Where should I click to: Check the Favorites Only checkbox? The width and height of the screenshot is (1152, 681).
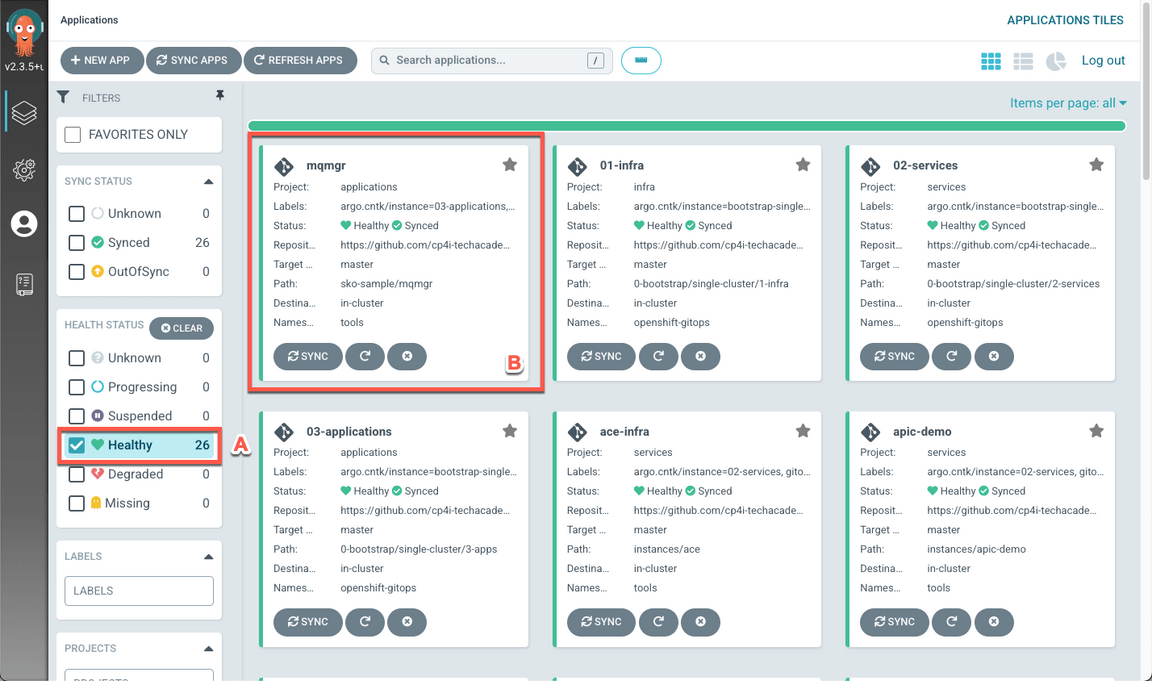coord(73,135)
